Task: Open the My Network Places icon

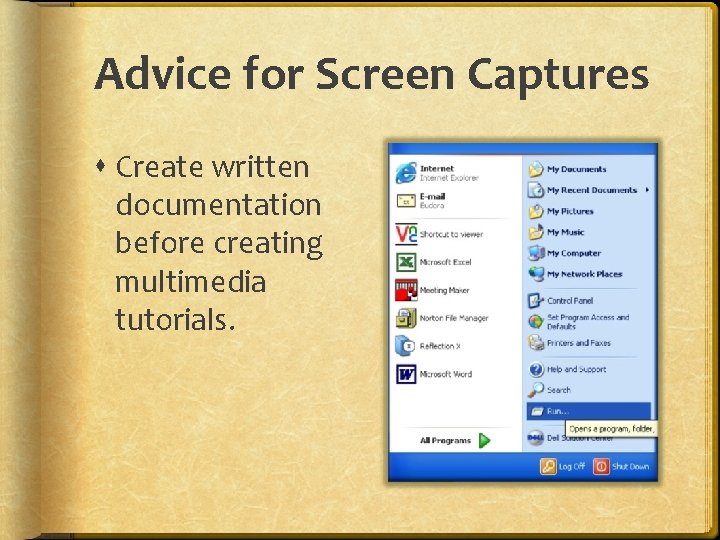Action: pyautogui.click(x=535, y=274)
